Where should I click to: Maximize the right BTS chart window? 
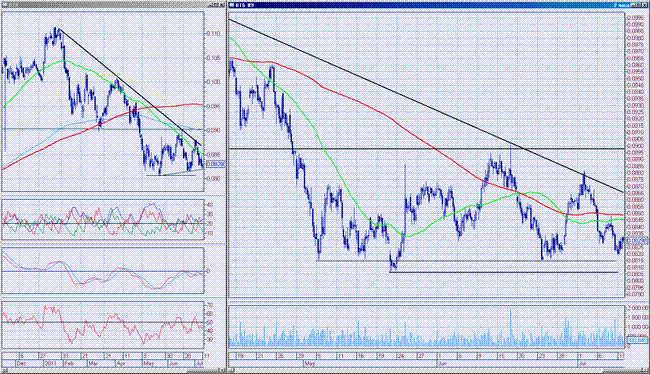tap(639, 5)
